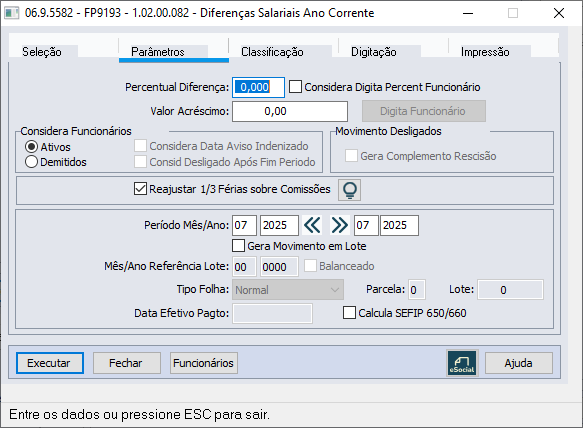Click the Movimento Desligados group label
This screenshot has height=428, width=583.
tap(388, 131)
